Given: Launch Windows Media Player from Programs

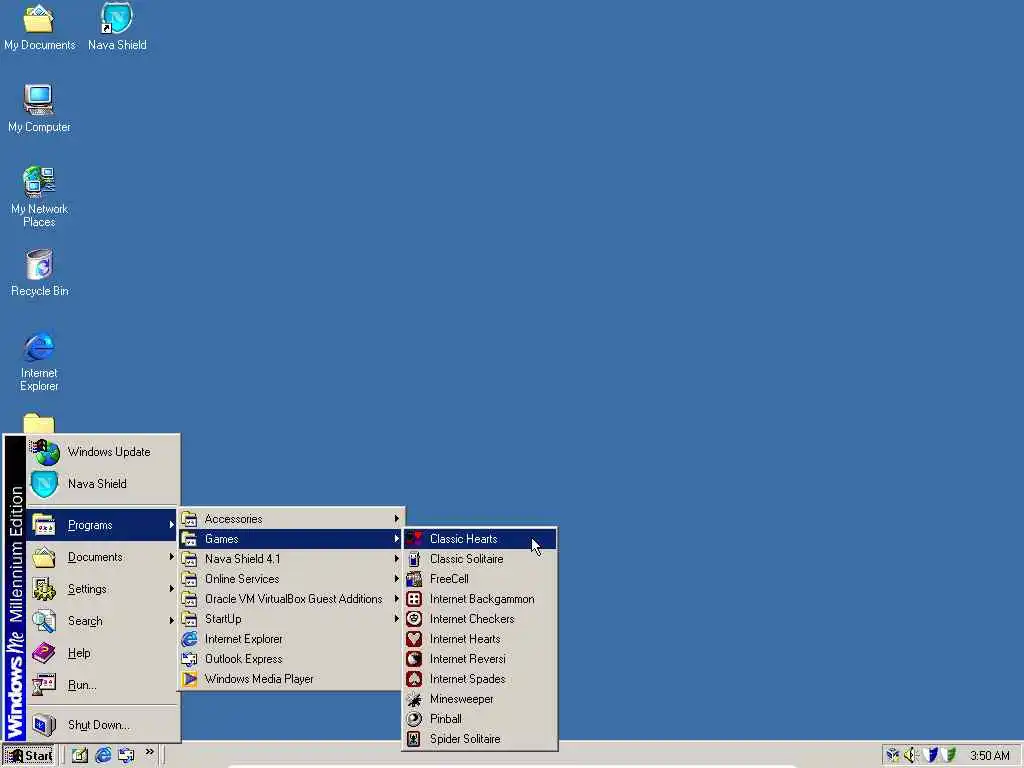Looking at the screenshot, I should (x=291, y=679).
